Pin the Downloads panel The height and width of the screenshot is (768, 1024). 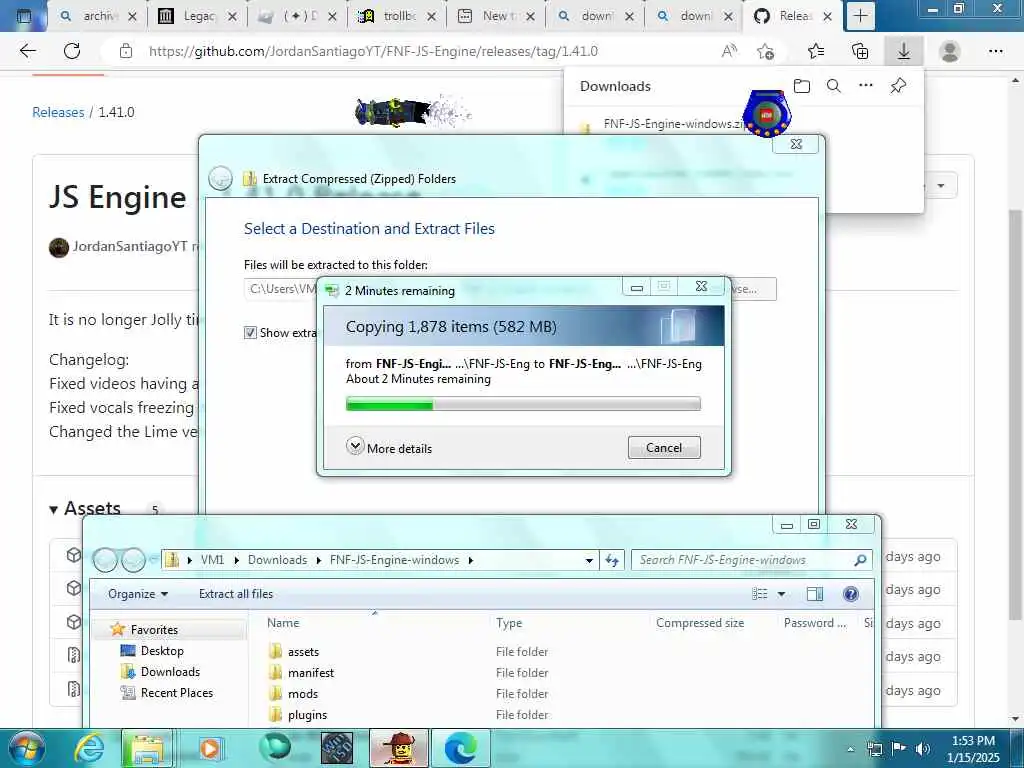click(898, 86)
